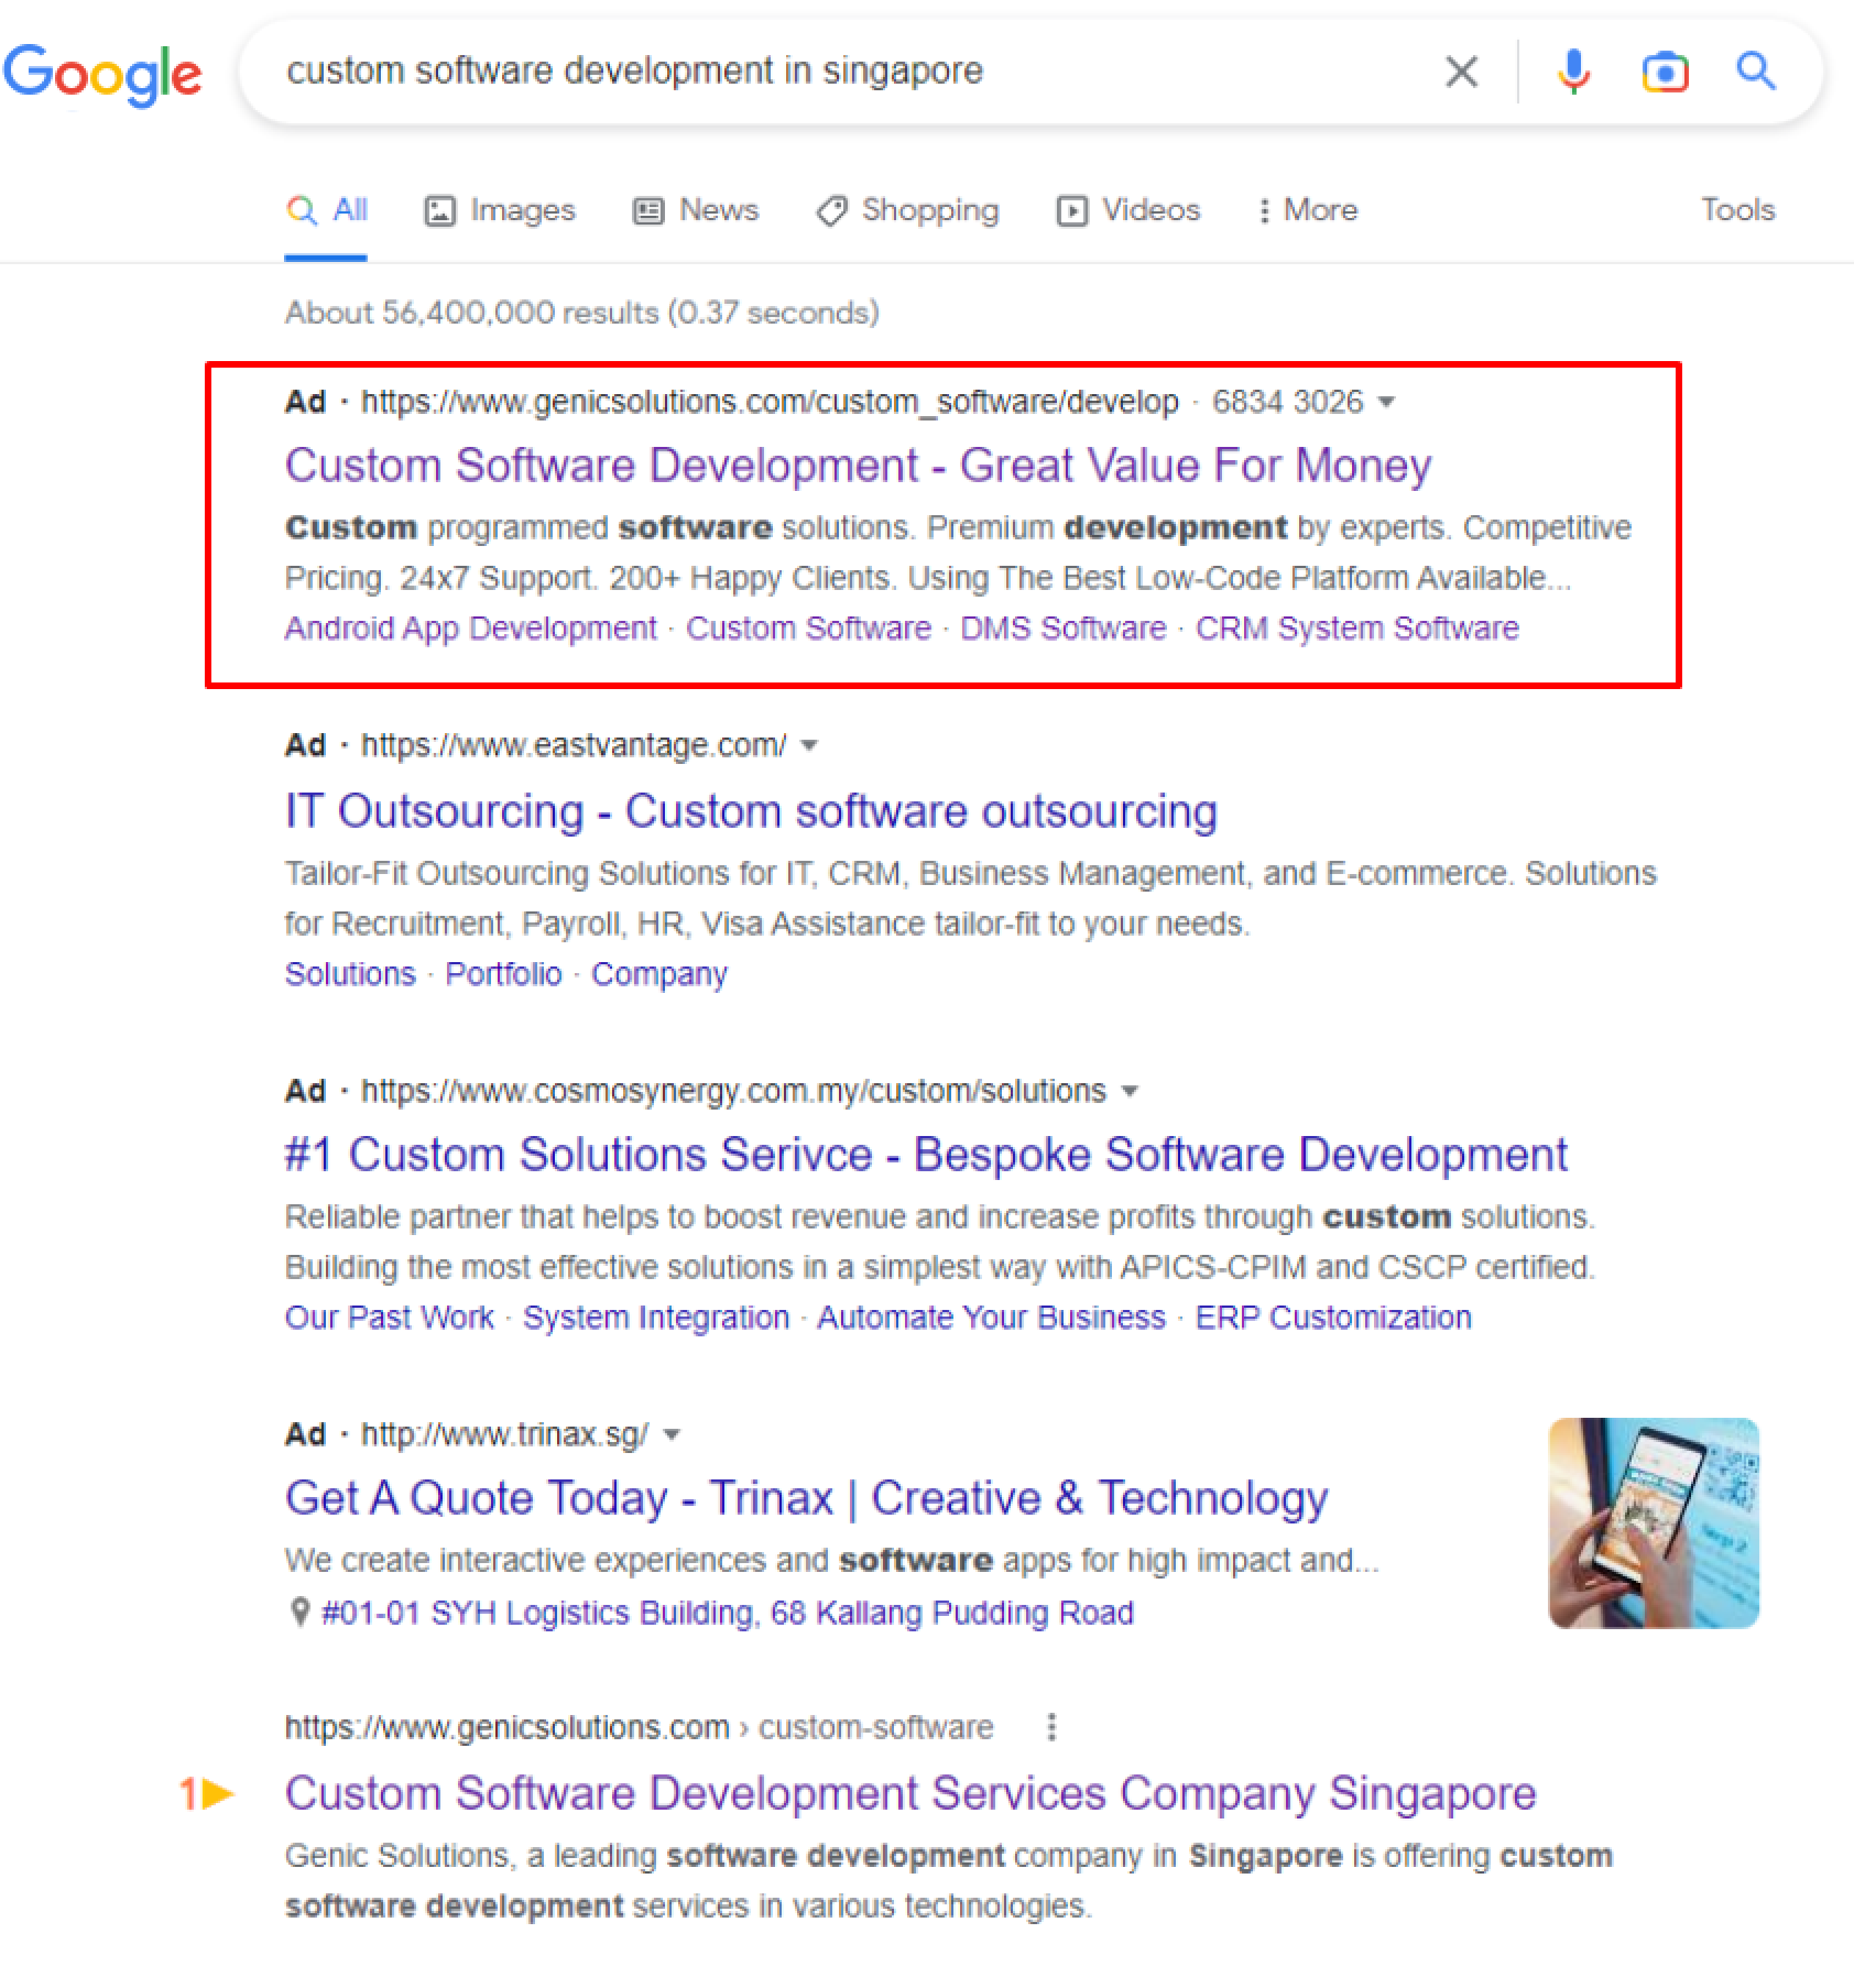The image size is (1854, 1988).
Task: Open the Portfolio sitelink
Action: coord(503,974)
